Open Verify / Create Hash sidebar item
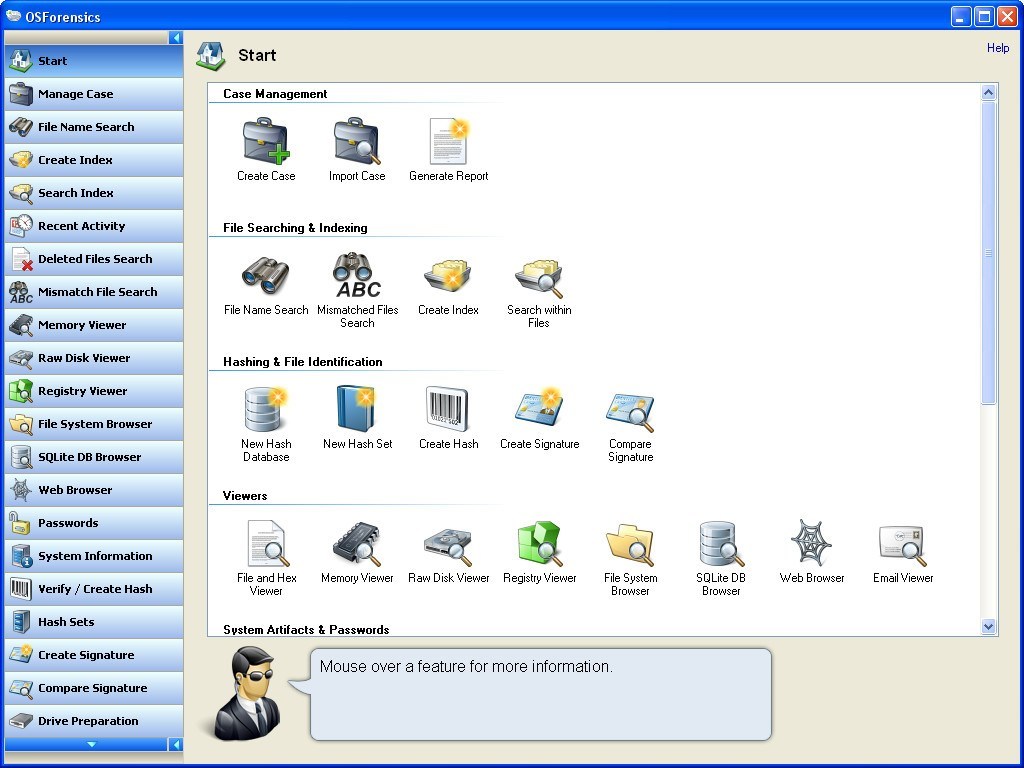This screenshot has width=1024, height=768. [x=93, y=589]
